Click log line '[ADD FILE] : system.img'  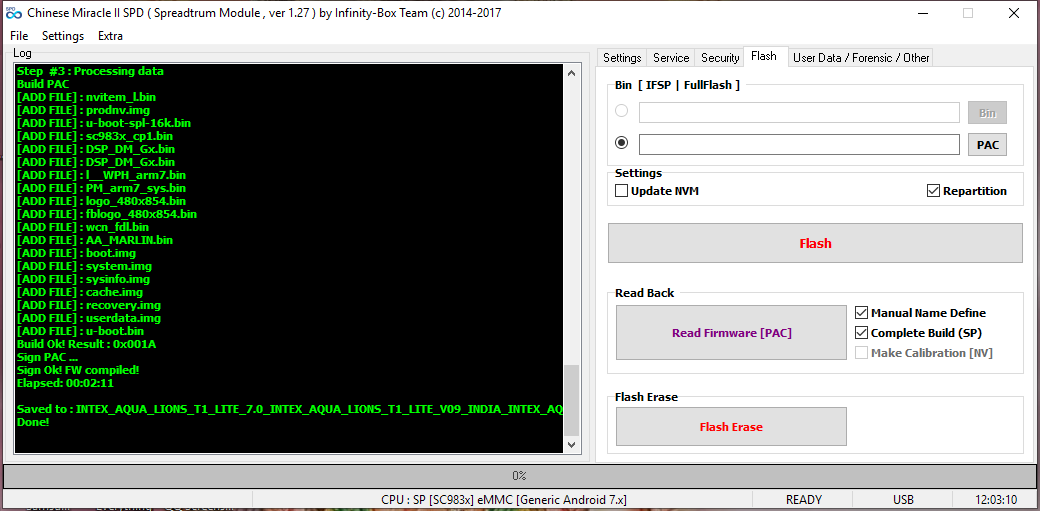(x=84, y=266)
